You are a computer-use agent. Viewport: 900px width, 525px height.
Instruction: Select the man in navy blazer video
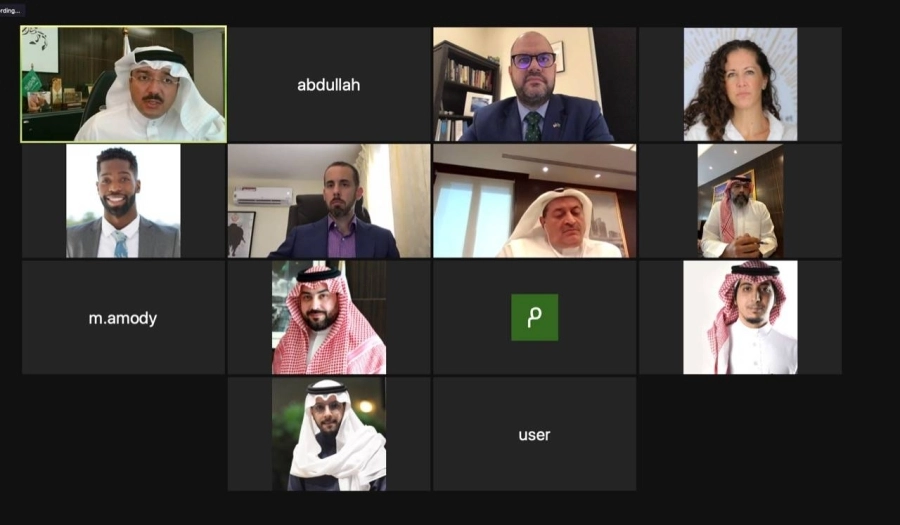[x=329, y=201]
